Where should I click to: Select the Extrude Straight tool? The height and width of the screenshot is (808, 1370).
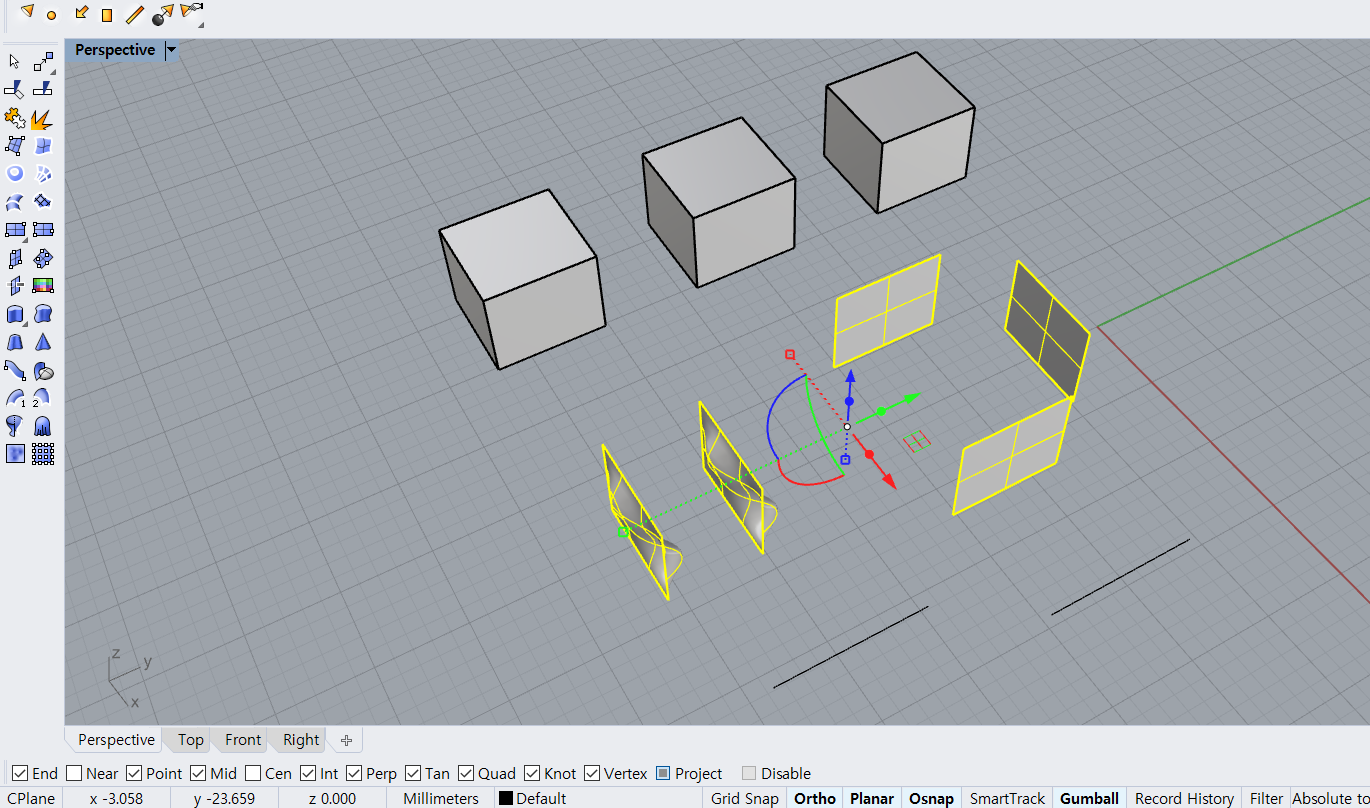14,314
